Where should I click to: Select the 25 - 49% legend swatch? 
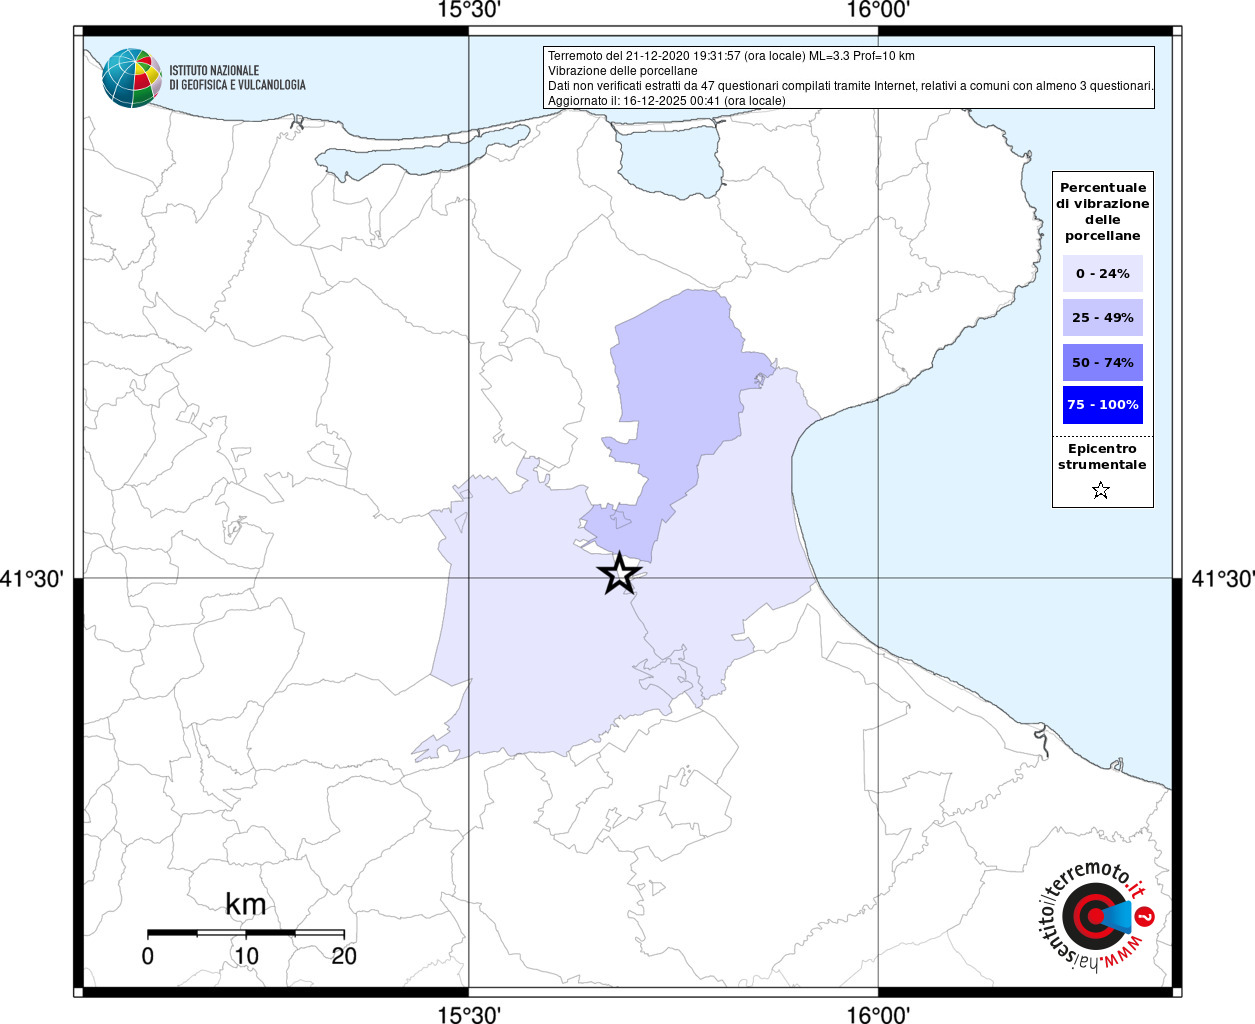pyautogui.click(x=1102, y=318)
